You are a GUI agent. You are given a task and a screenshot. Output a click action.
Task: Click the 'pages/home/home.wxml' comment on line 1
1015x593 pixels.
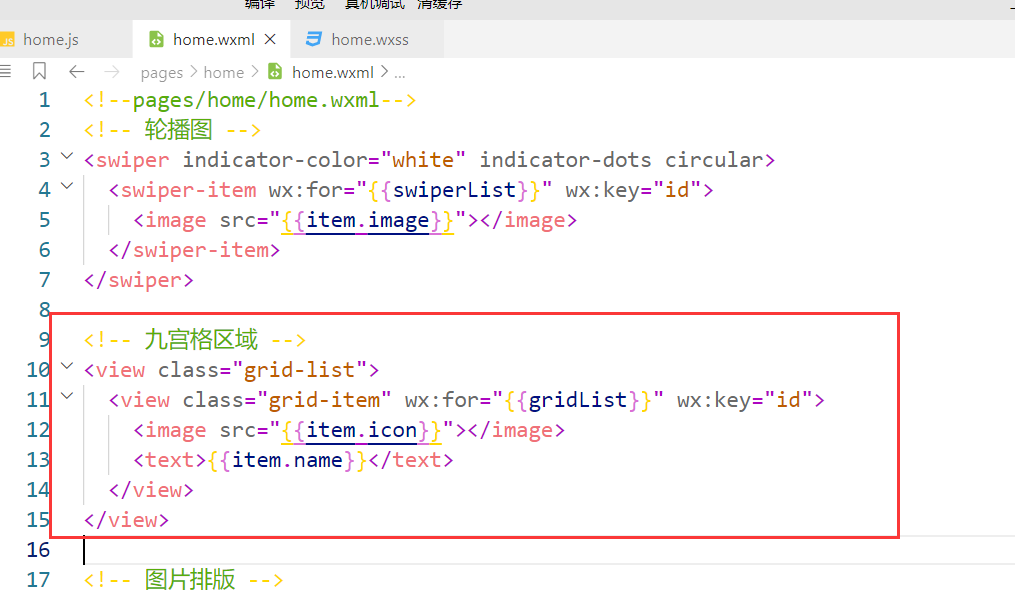(x=256, y=100)
